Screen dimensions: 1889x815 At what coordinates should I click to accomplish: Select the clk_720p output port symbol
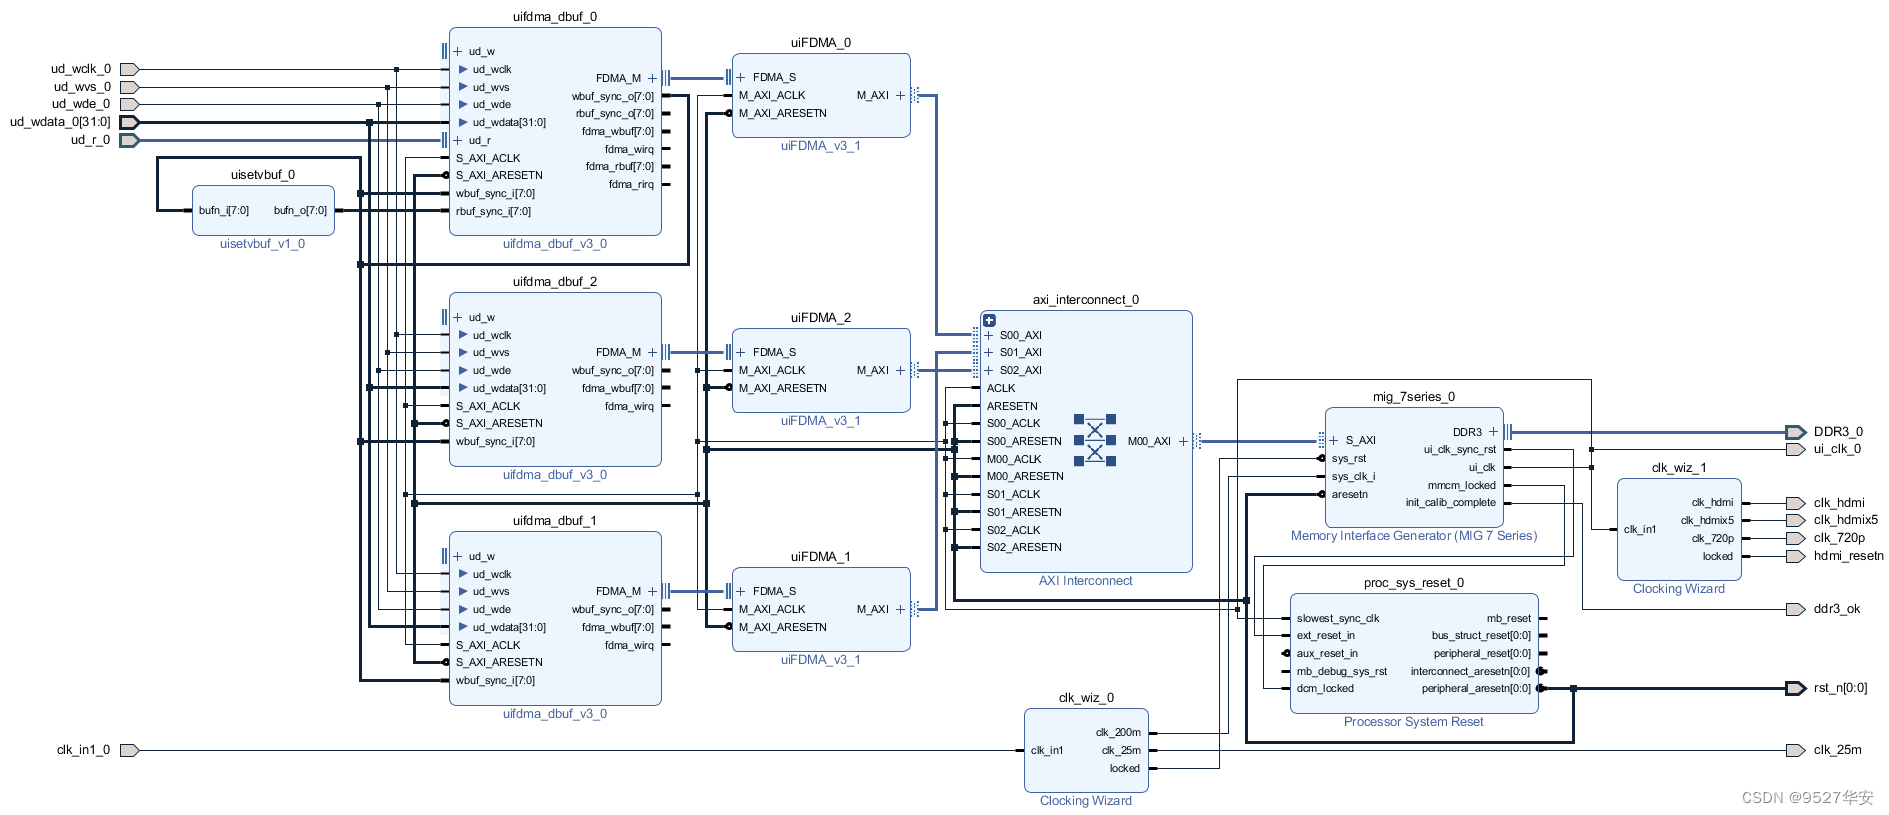[x=1795, y=538]
